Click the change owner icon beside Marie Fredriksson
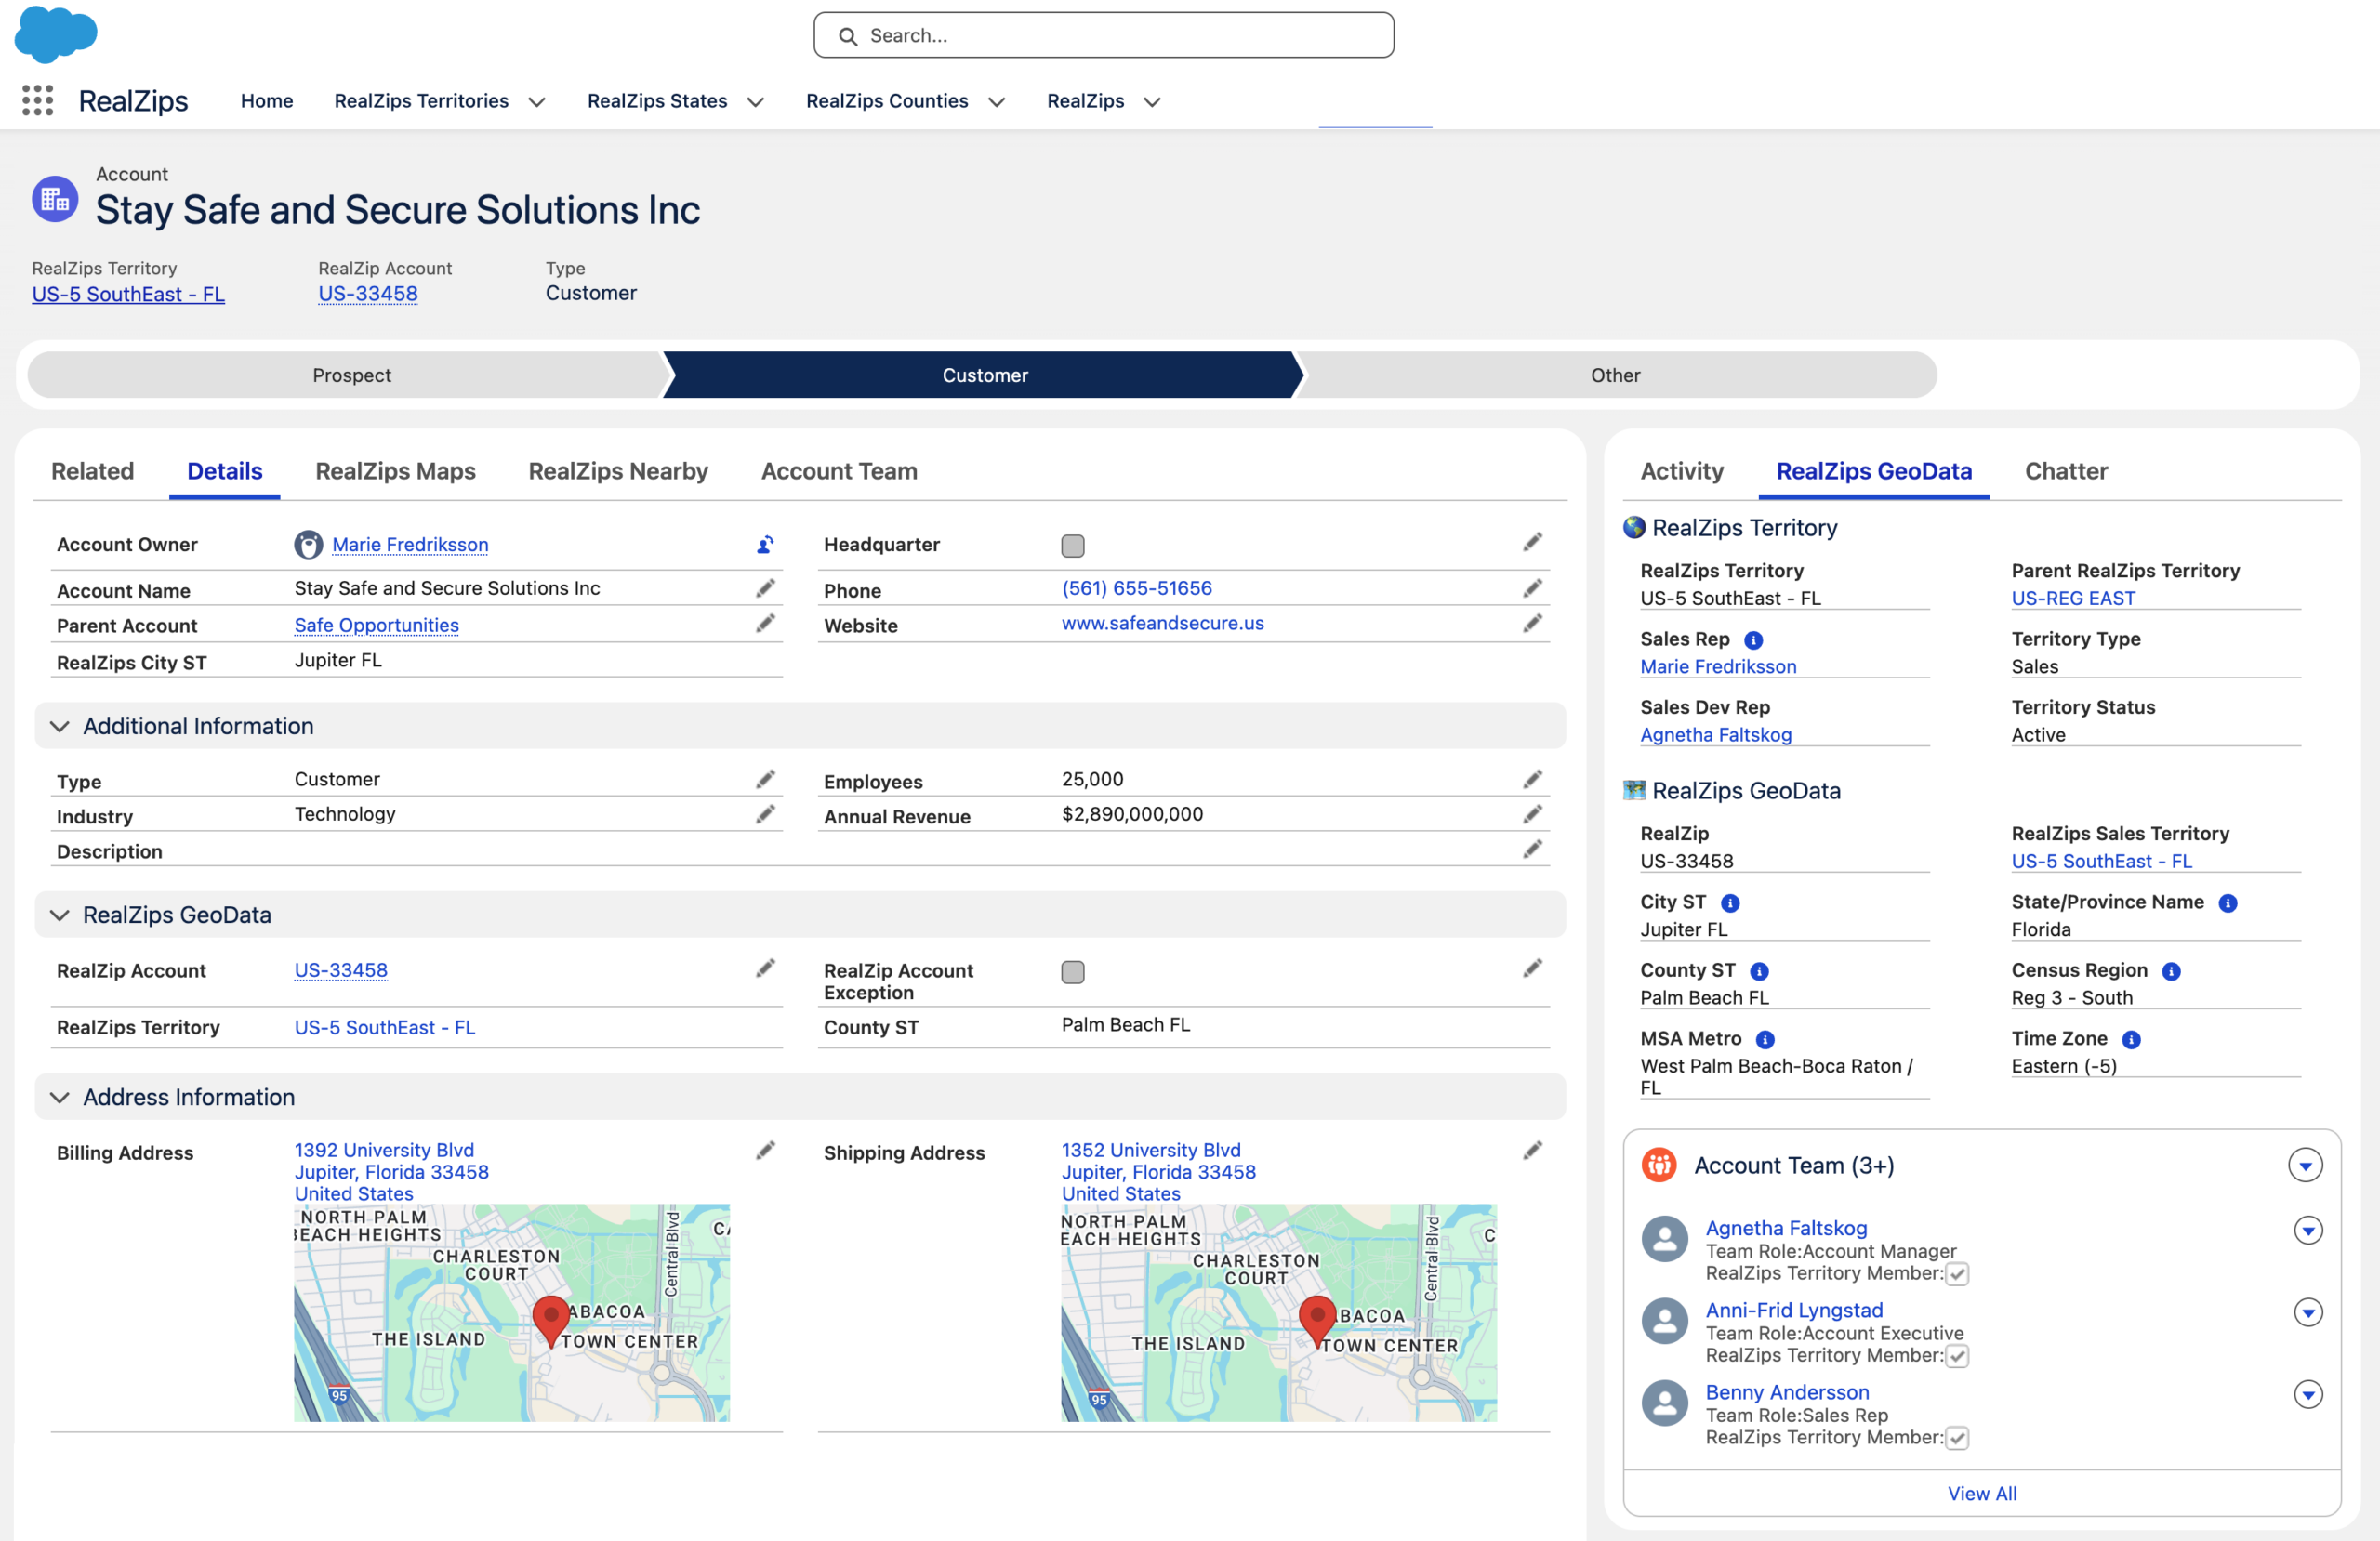 coord(765,545)
